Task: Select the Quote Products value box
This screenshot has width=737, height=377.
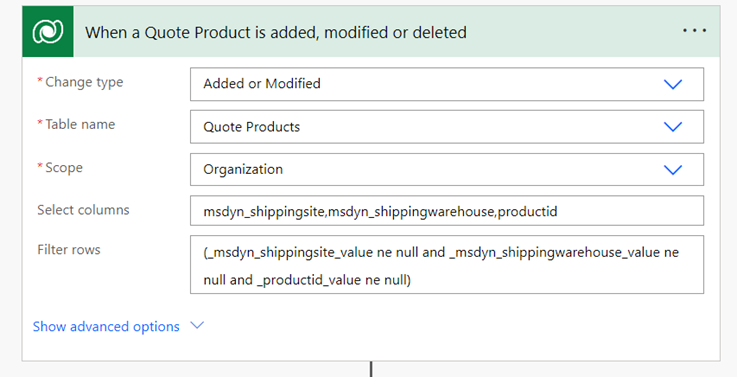Action: (447, 126)
